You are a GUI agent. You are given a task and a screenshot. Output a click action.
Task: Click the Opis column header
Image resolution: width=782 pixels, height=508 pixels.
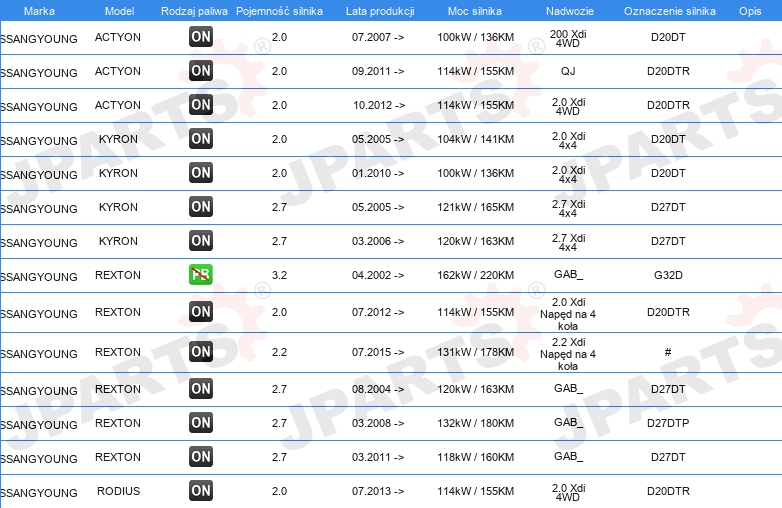(750, 11)
